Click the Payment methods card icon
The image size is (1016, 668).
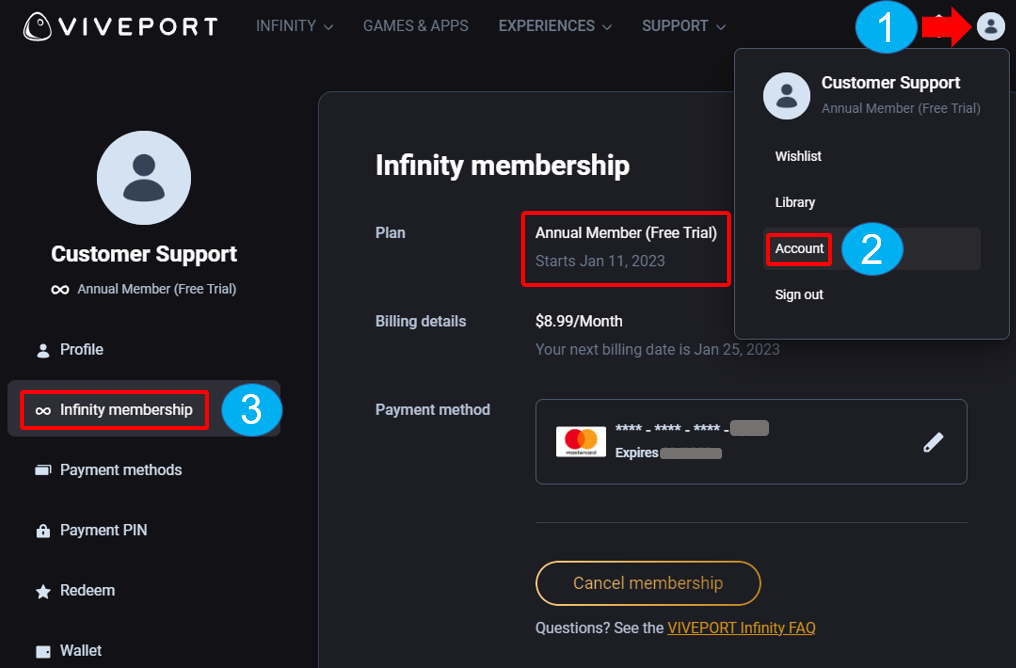tap(43, 470)
